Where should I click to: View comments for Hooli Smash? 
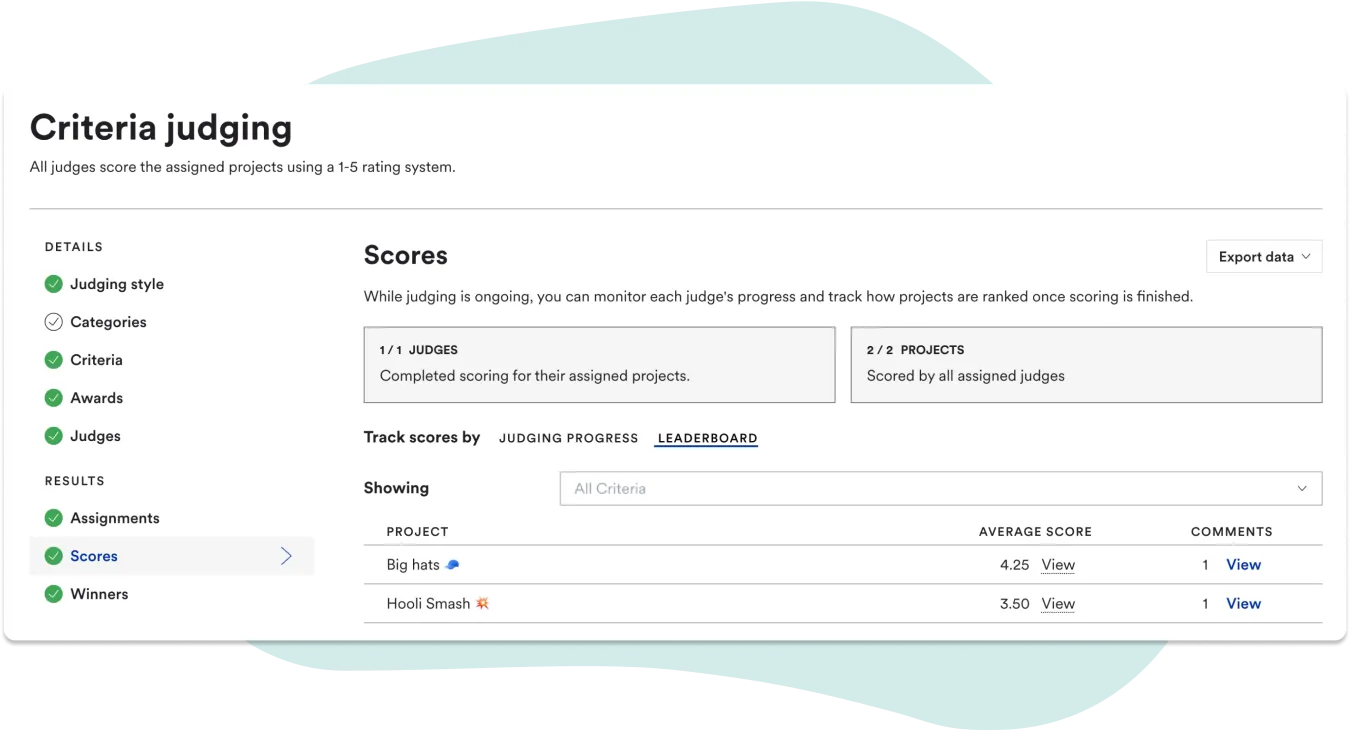click(x=1243, y=603)
